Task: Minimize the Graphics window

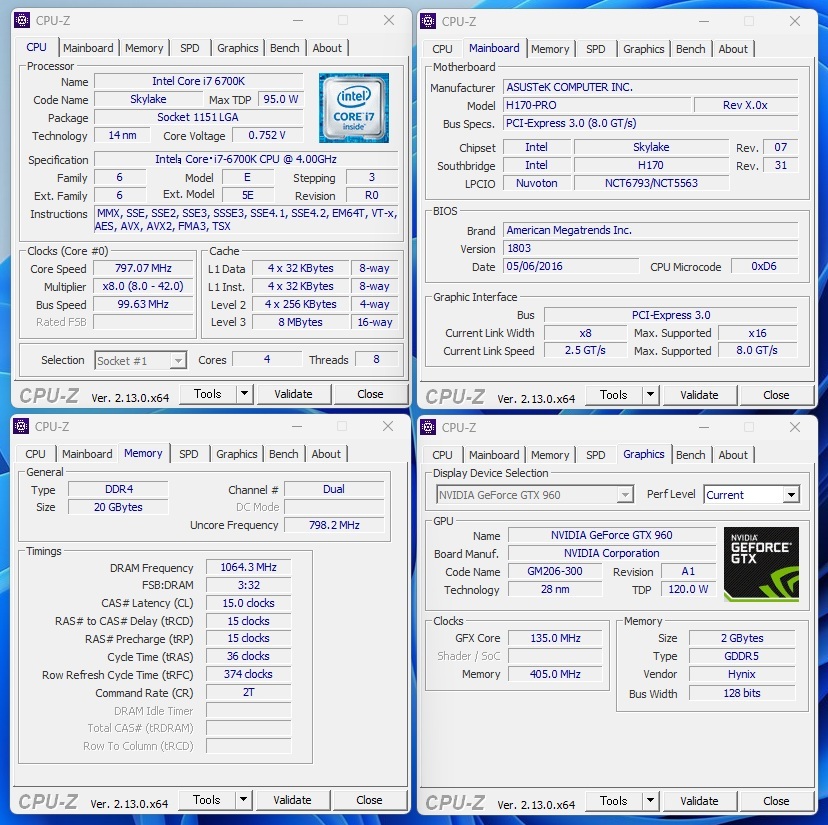Action: point(704,427)
